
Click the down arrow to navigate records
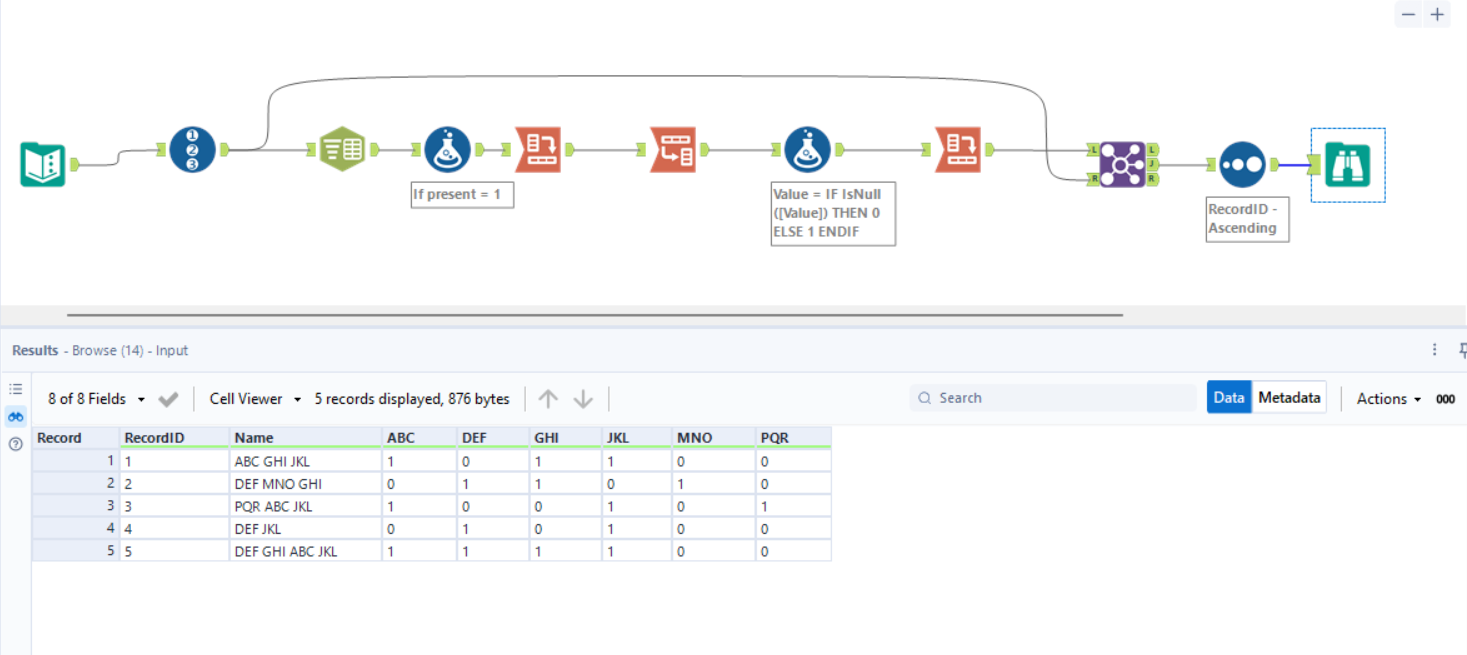tap(582, 398)
